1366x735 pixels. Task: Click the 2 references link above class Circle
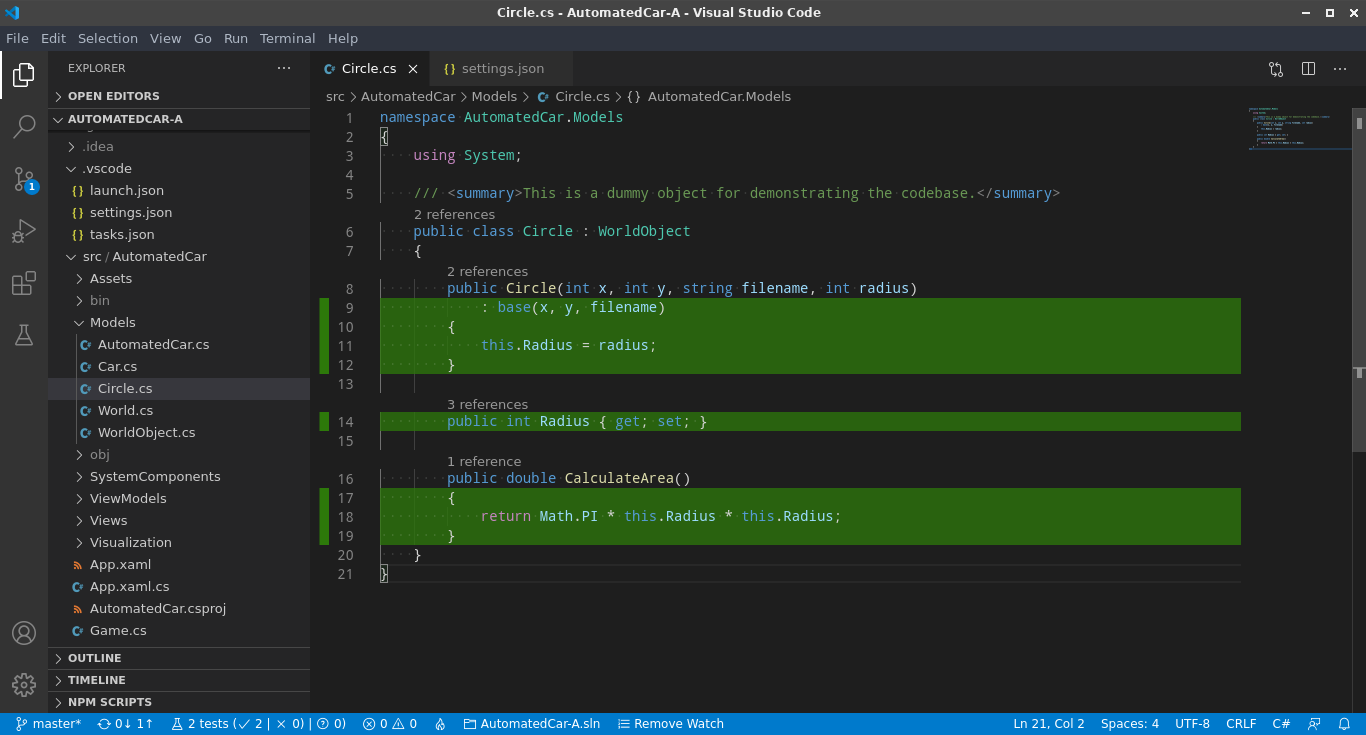click(x=454, y=214)
